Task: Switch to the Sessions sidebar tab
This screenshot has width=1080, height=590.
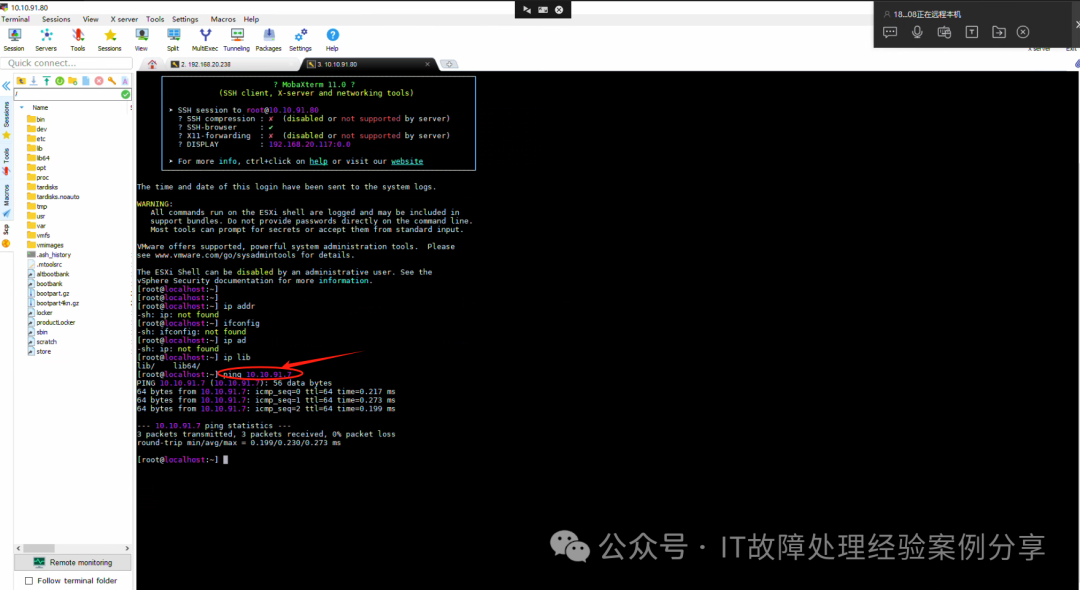Action: tap(7, 120)
